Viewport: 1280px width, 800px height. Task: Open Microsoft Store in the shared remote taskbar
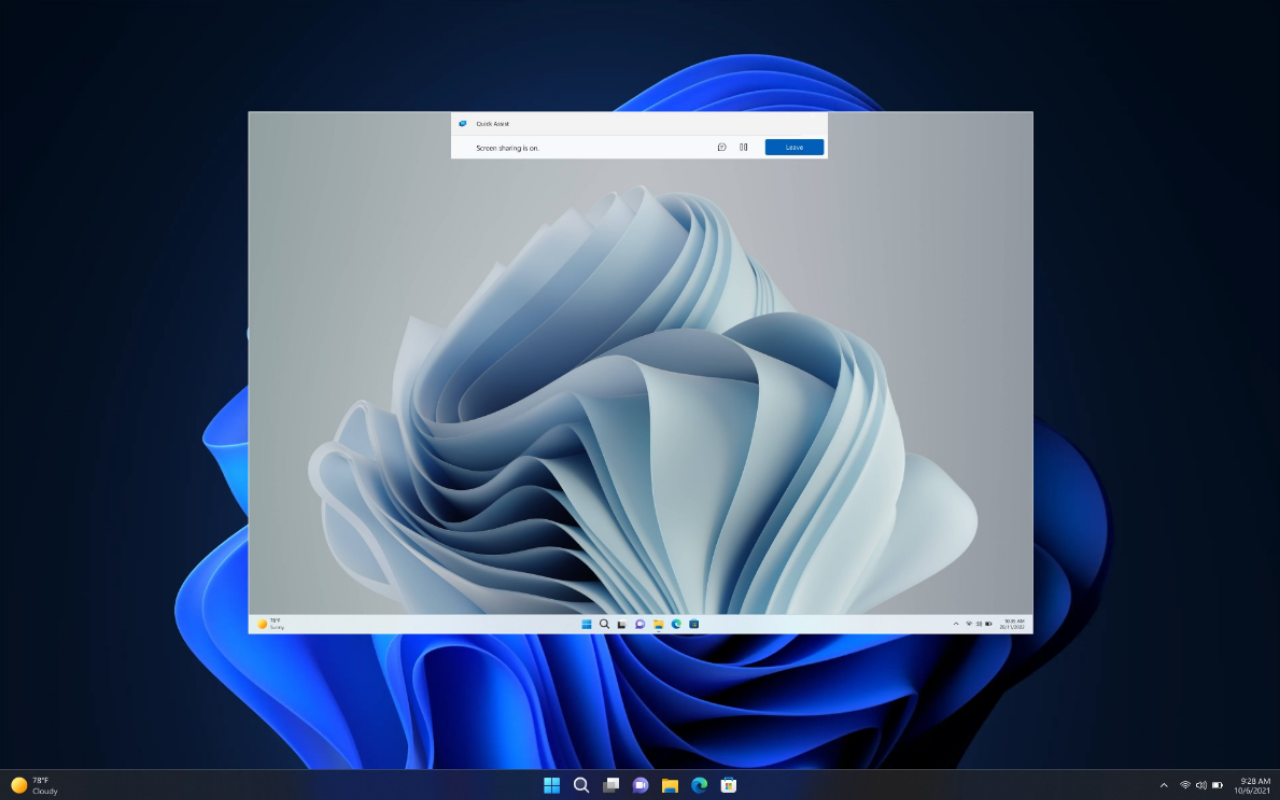(x=694, y=624)
